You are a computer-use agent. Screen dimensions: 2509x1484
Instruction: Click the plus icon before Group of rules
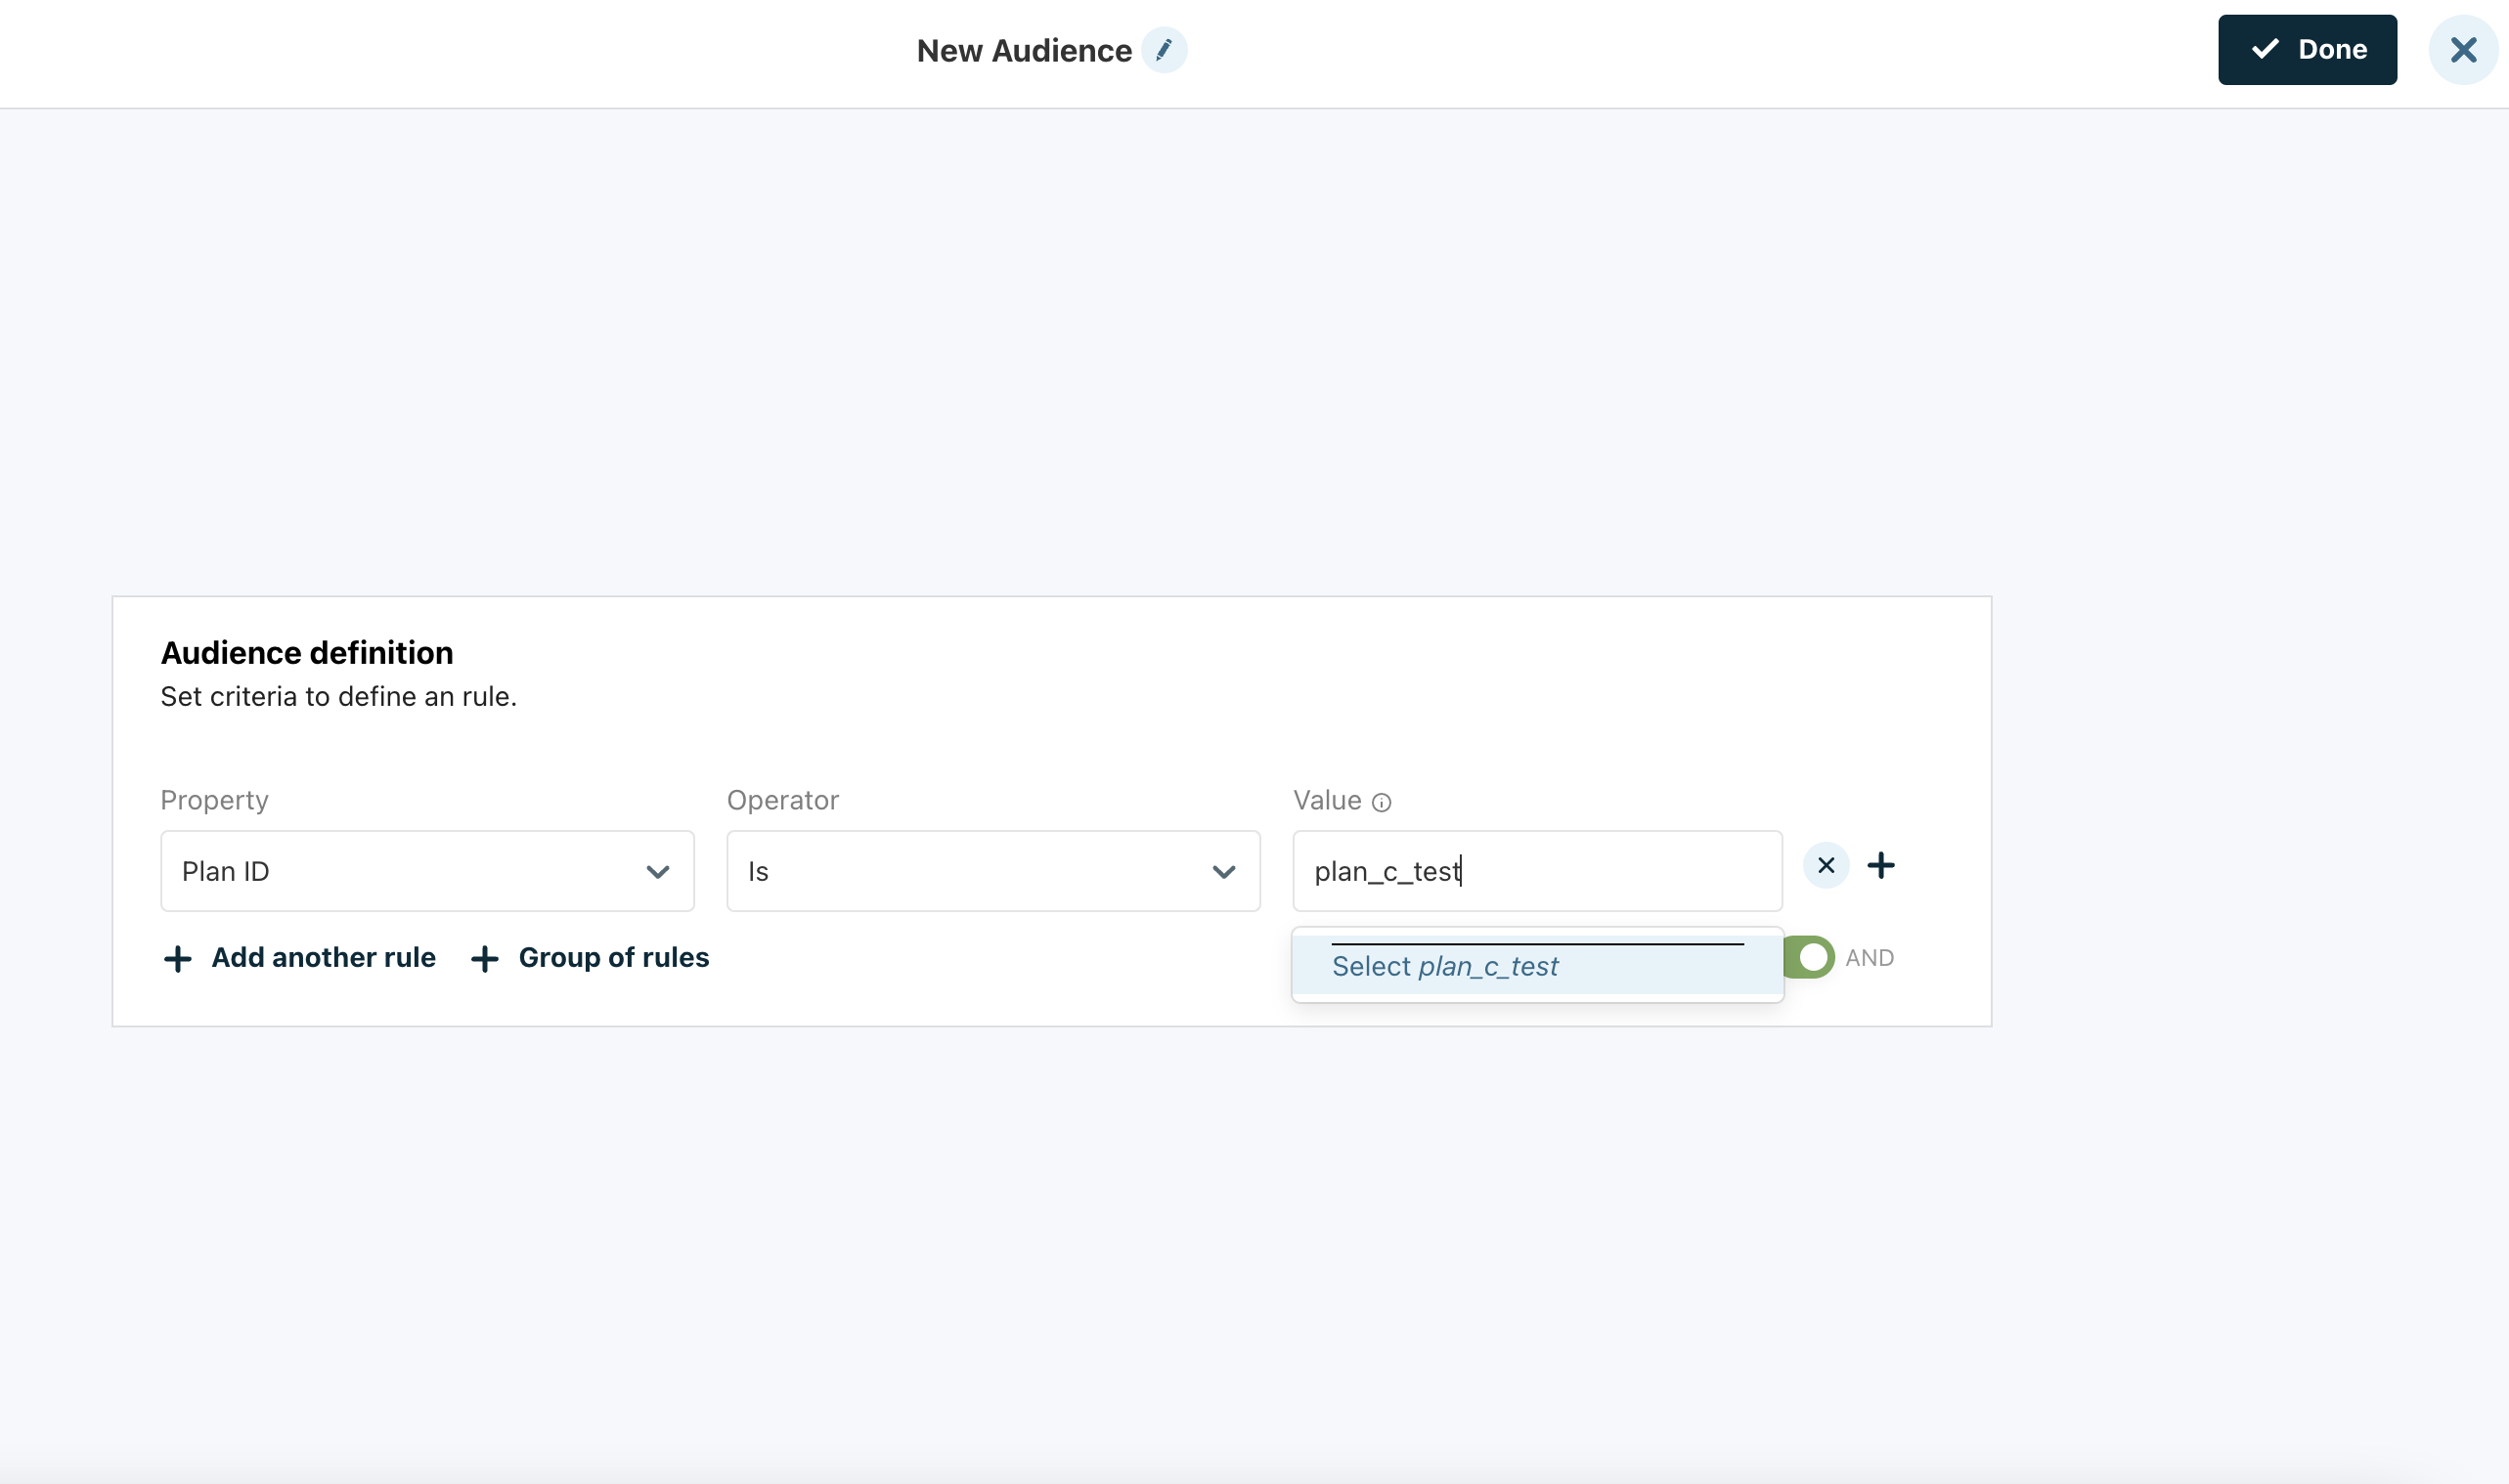click(485, 959)
